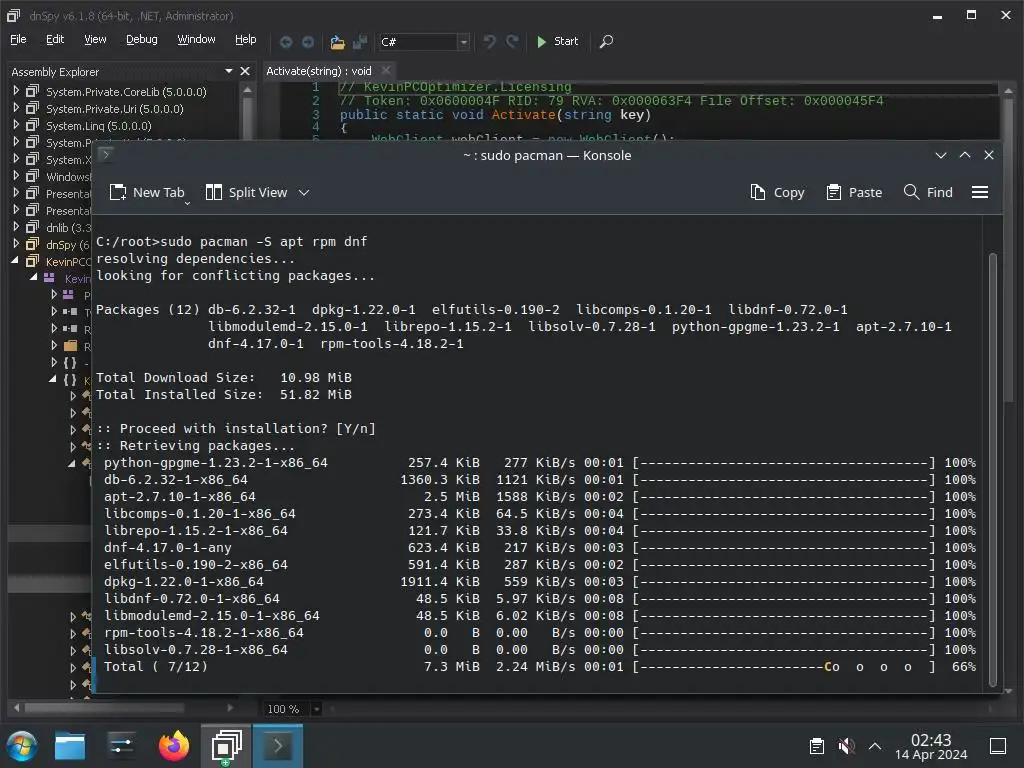Click Copy in Konsole toolbar
This screenshot has width=1024, height=768.
pos(778,193)
